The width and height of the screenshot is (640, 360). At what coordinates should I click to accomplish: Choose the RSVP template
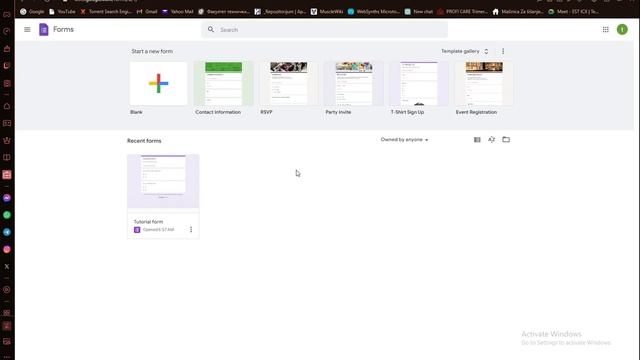pos(289,83)
